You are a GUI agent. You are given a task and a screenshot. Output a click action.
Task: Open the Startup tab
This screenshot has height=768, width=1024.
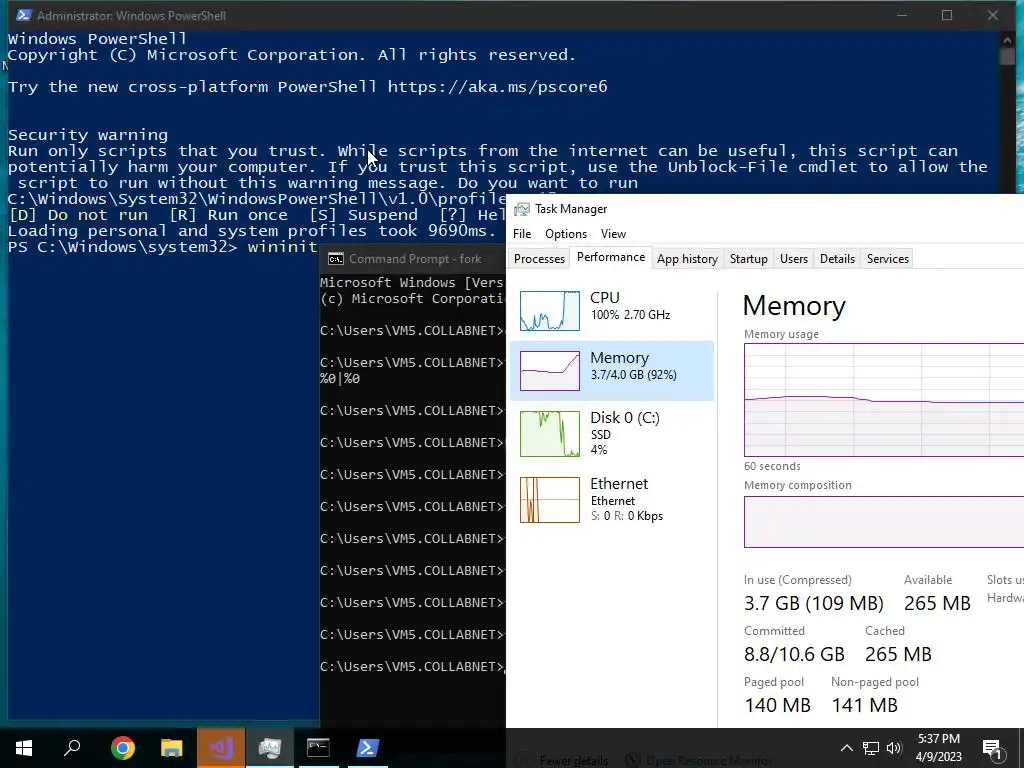pos(748,259)
